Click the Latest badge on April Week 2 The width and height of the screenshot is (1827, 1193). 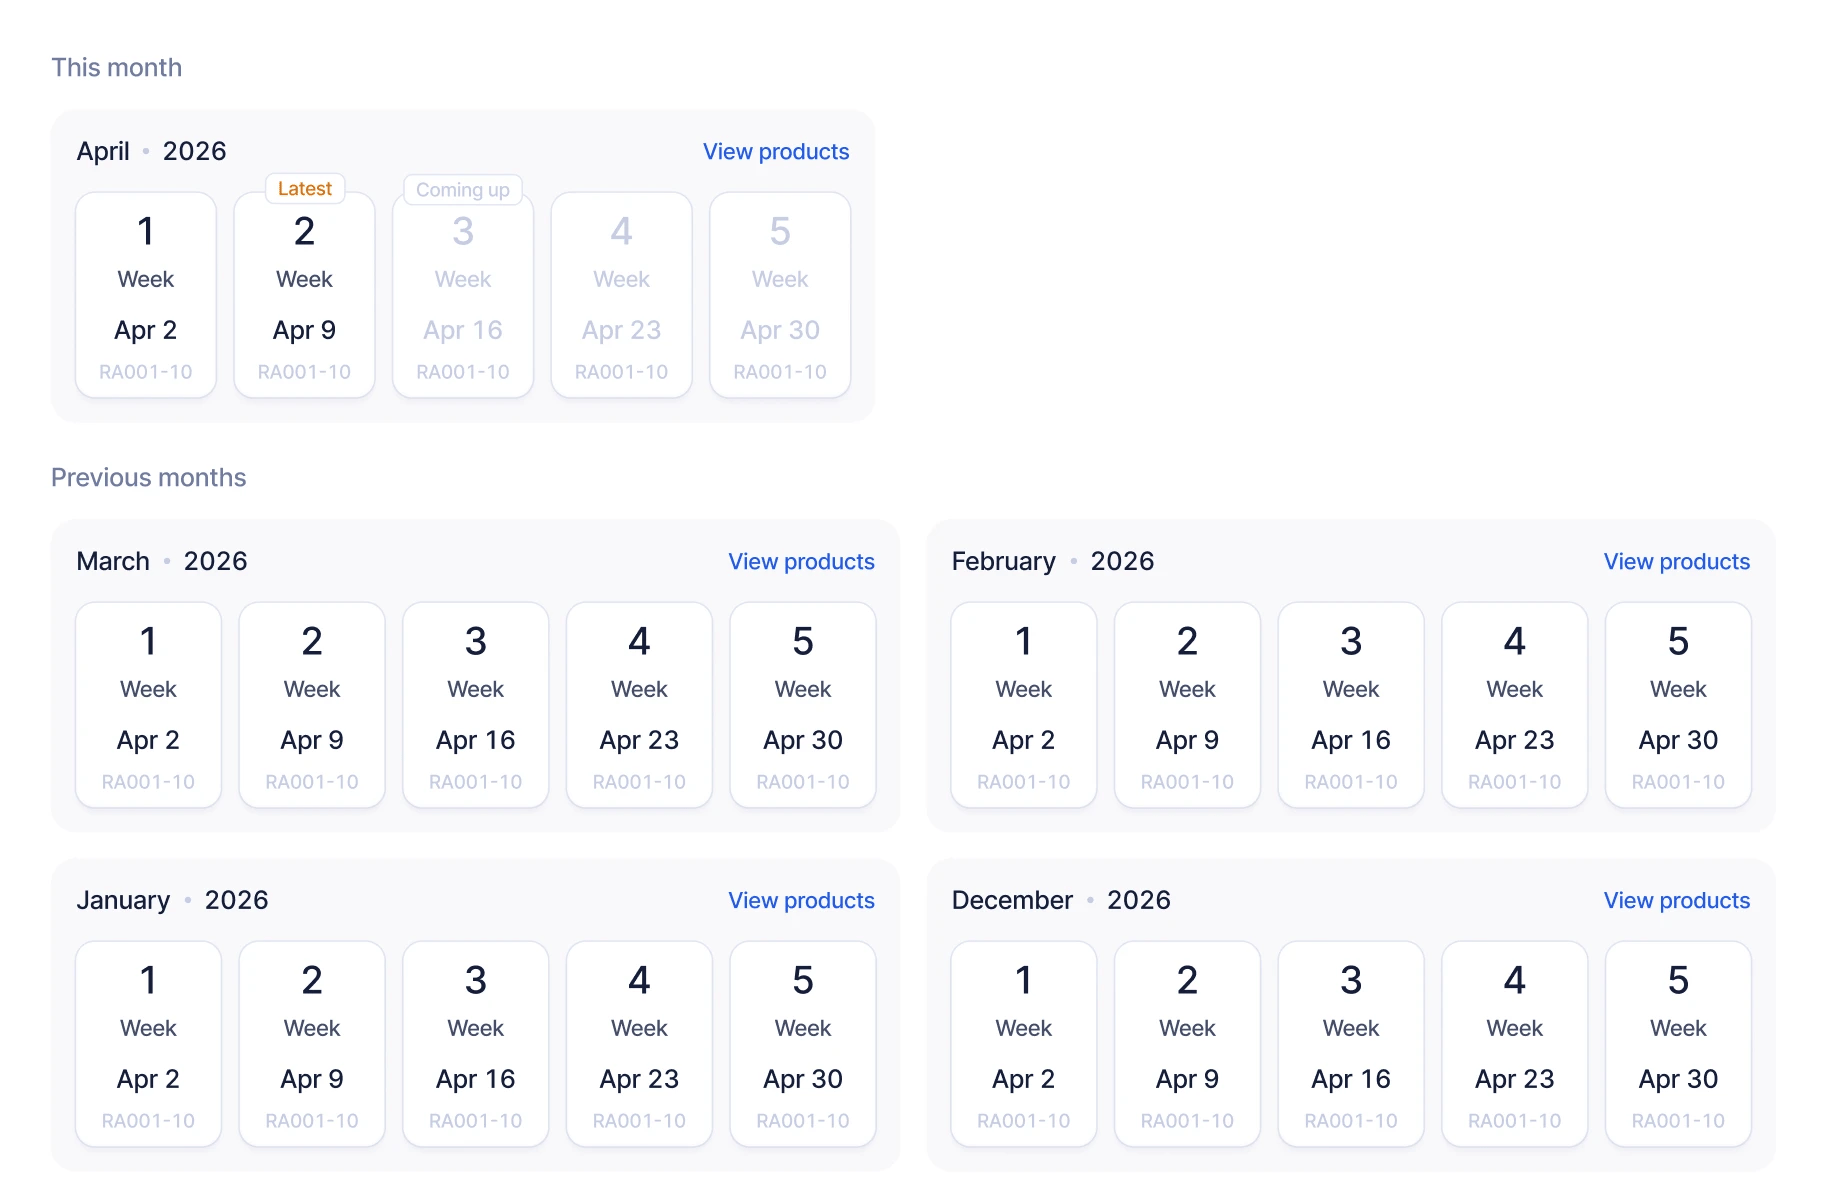click(305, 189)
